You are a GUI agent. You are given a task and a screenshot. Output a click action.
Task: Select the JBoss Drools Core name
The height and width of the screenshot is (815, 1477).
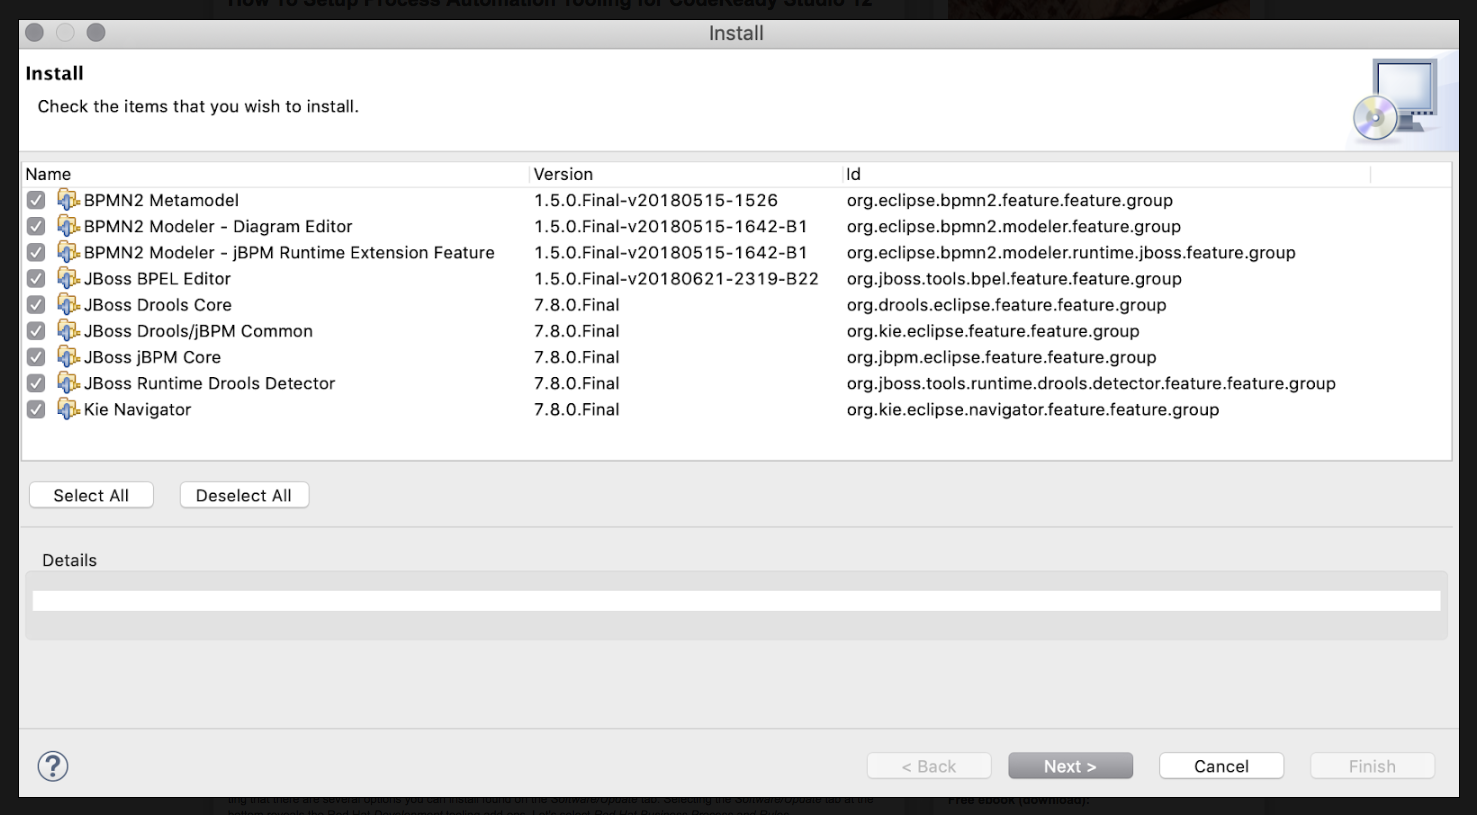point(158,304)
